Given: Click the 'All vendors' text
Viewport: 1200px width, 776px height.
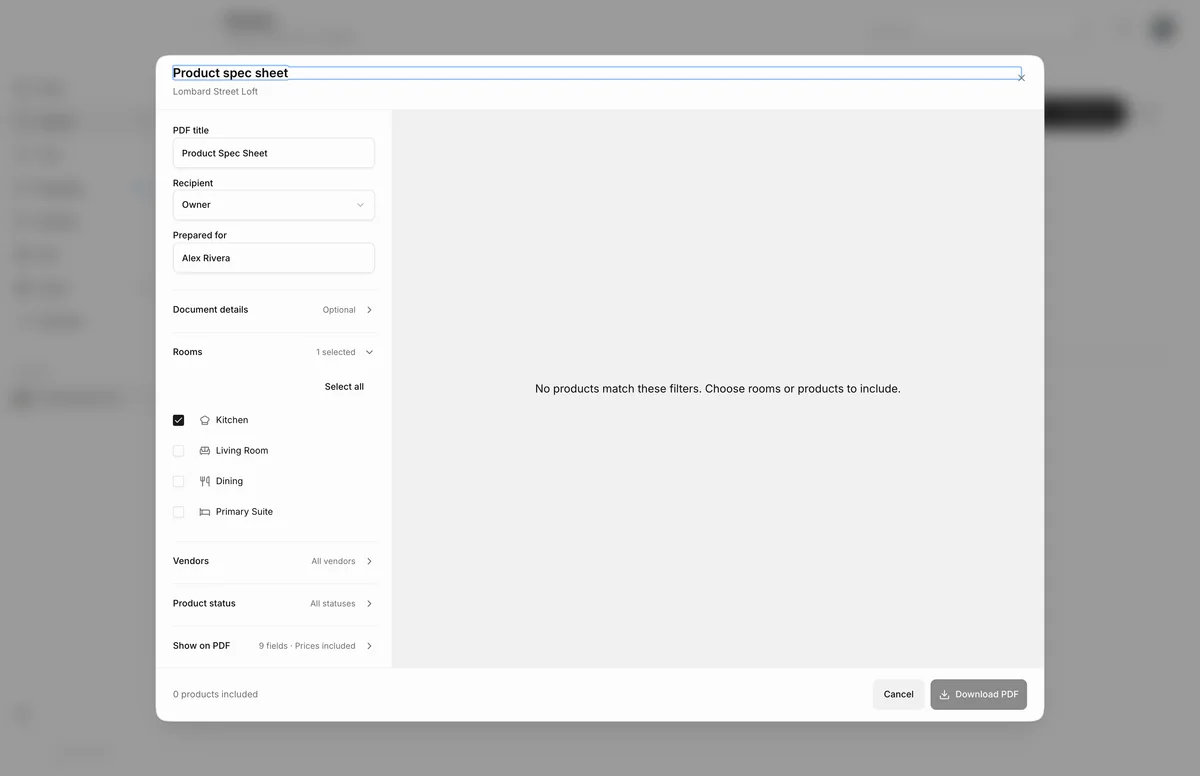Looking at the screenshot, I should coord(333,561).
